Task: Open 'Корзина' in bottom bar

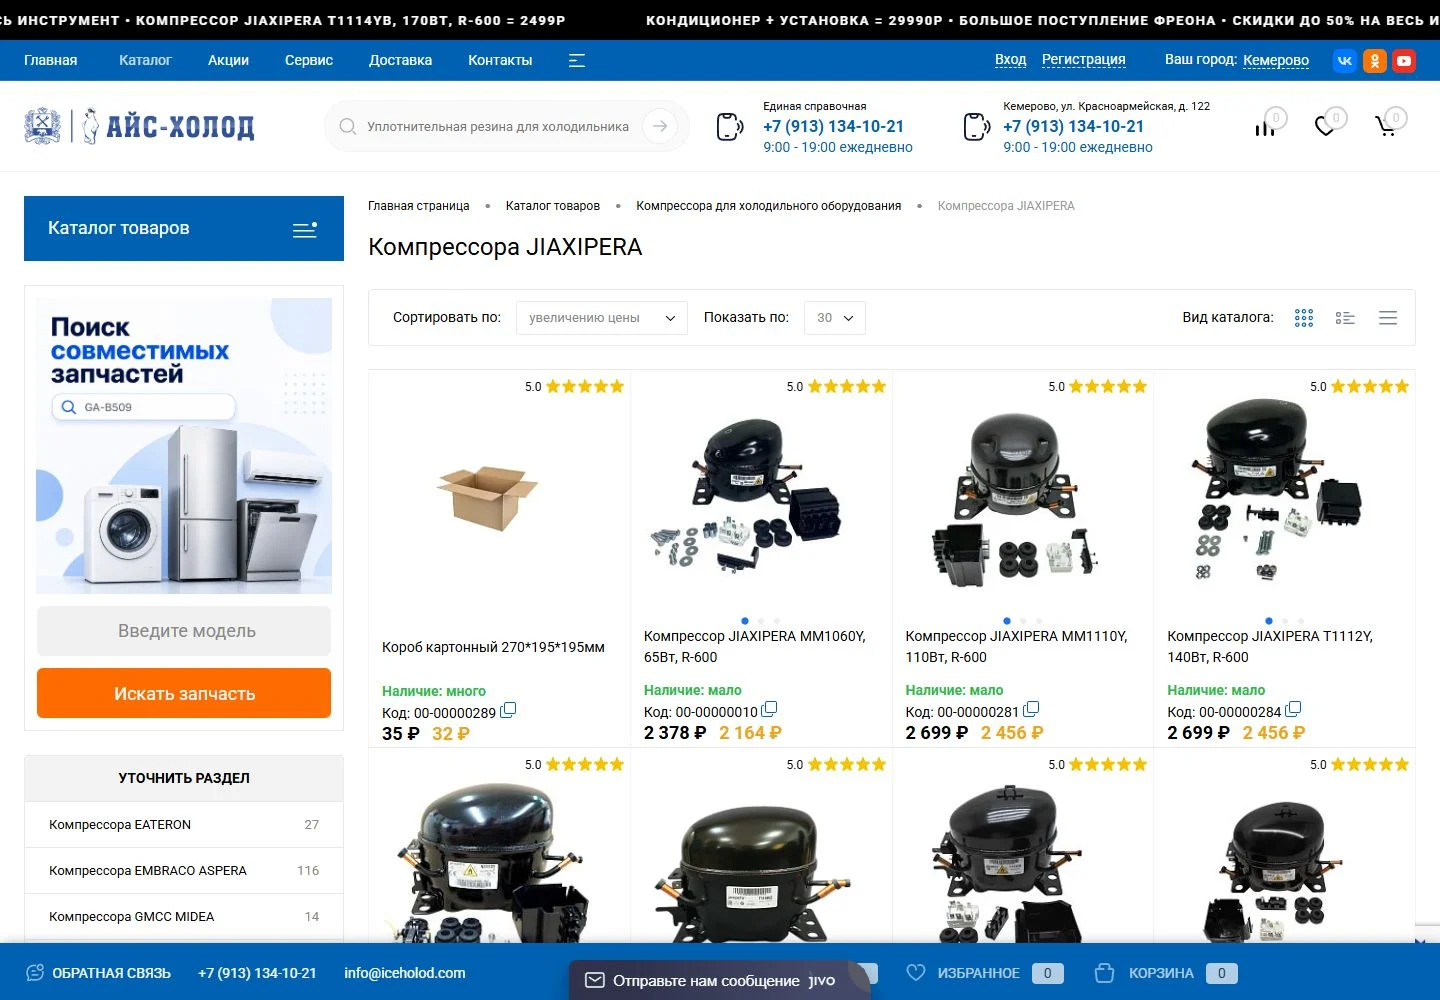Action: [1166, 973]
